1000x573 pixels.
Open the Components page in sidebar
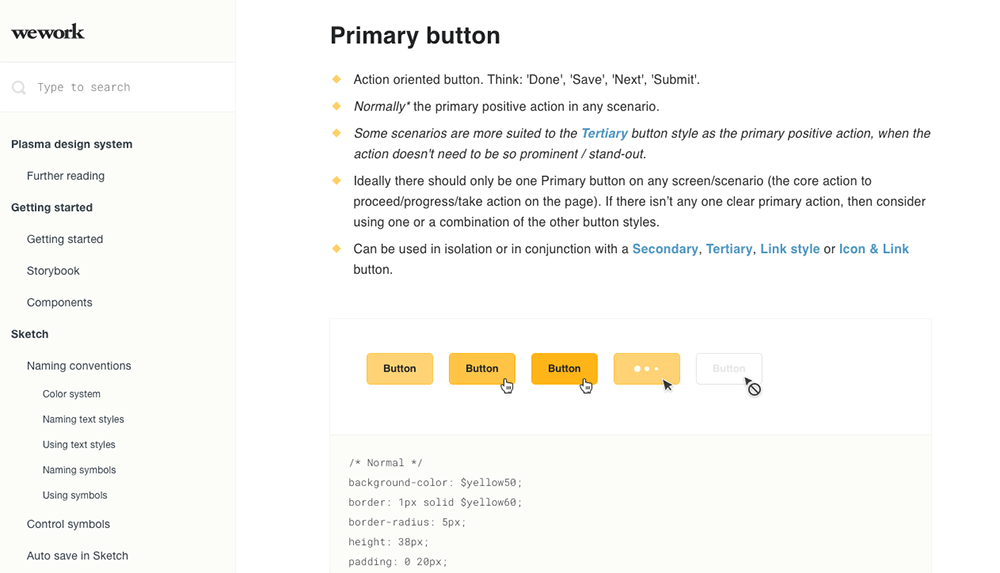[59, 303]
